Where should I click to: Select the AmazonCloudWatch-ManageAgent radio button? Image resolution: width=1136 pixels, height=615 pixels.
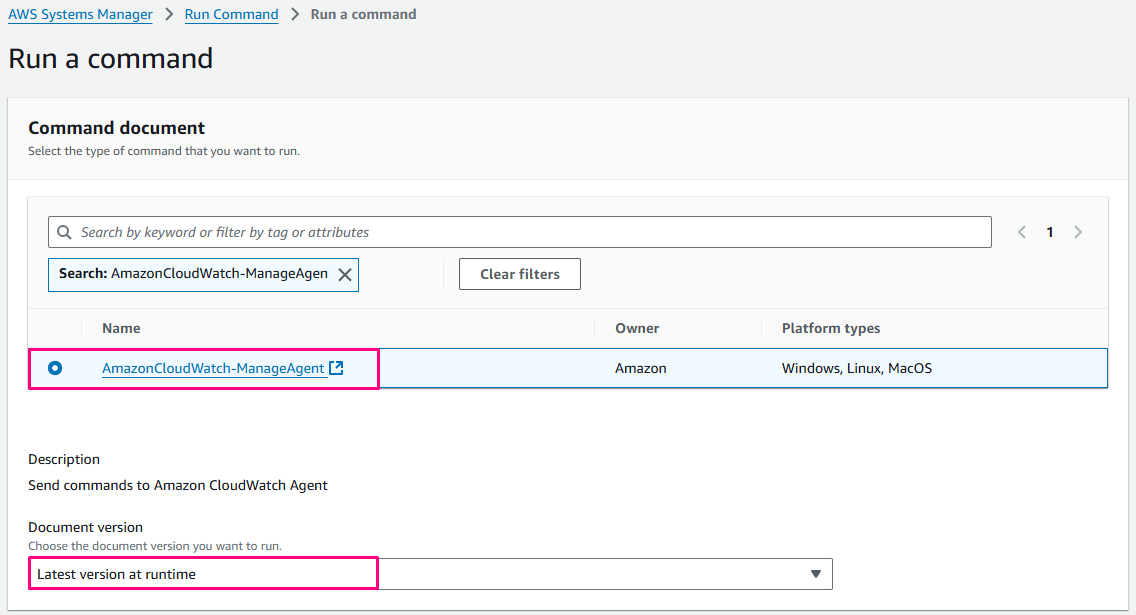(55, 368)
